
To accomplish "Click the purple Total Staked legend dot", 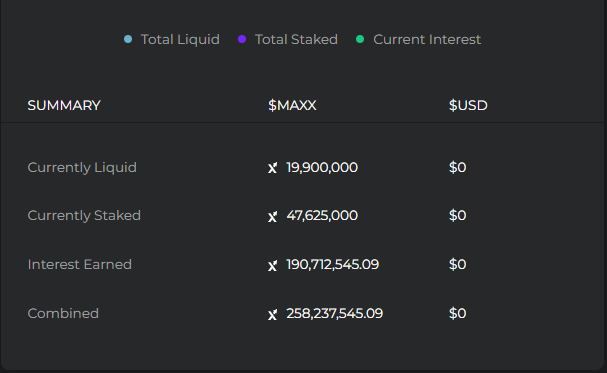I will pyautogui.click(x=242, y=39).
